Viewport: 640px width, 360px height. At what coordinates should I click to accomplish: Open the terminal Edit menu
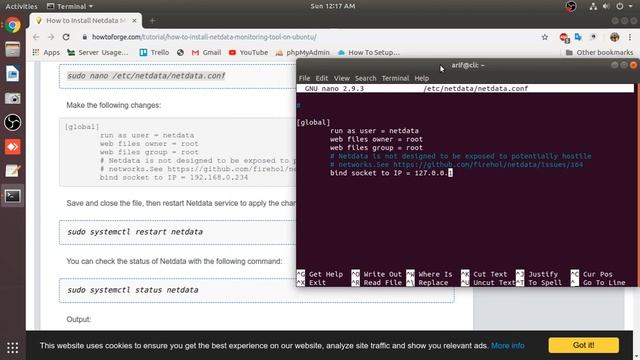click(x=322, y=78)
